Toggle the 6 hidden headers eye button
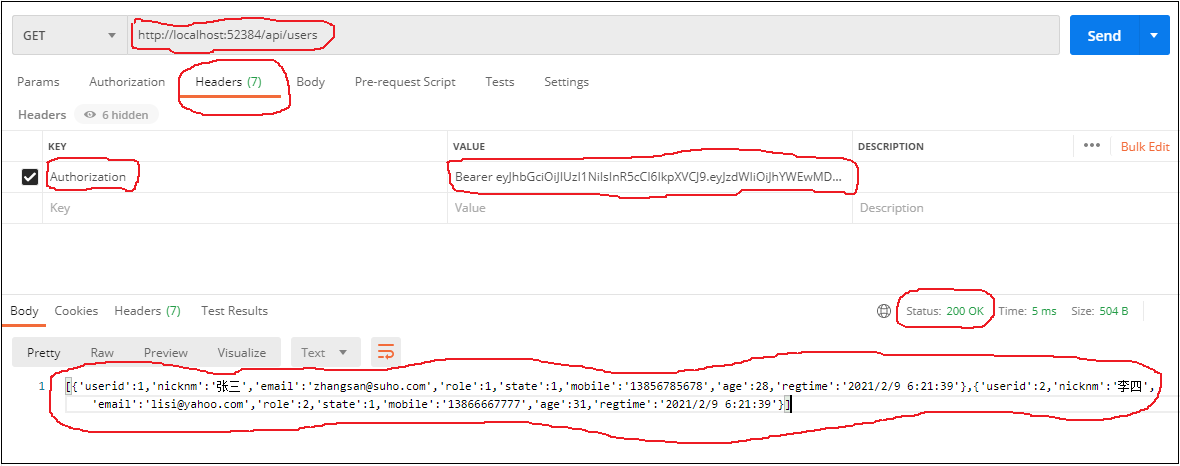The image size is (1180, 466). click(x=116, y=114)
